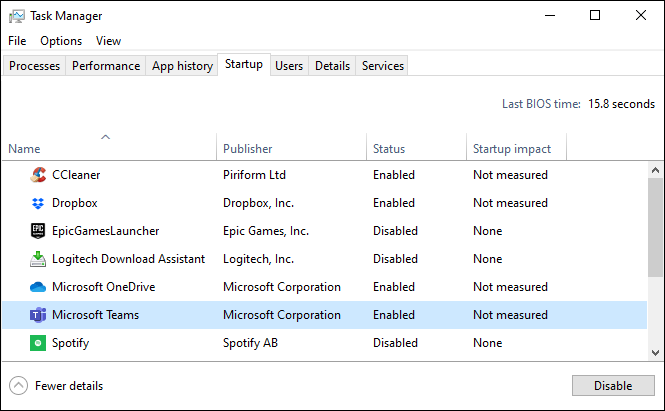Viewport: 665px width, 411px height.
Task: Collapse view with Fewer details arrow
Action: (18, 386)
